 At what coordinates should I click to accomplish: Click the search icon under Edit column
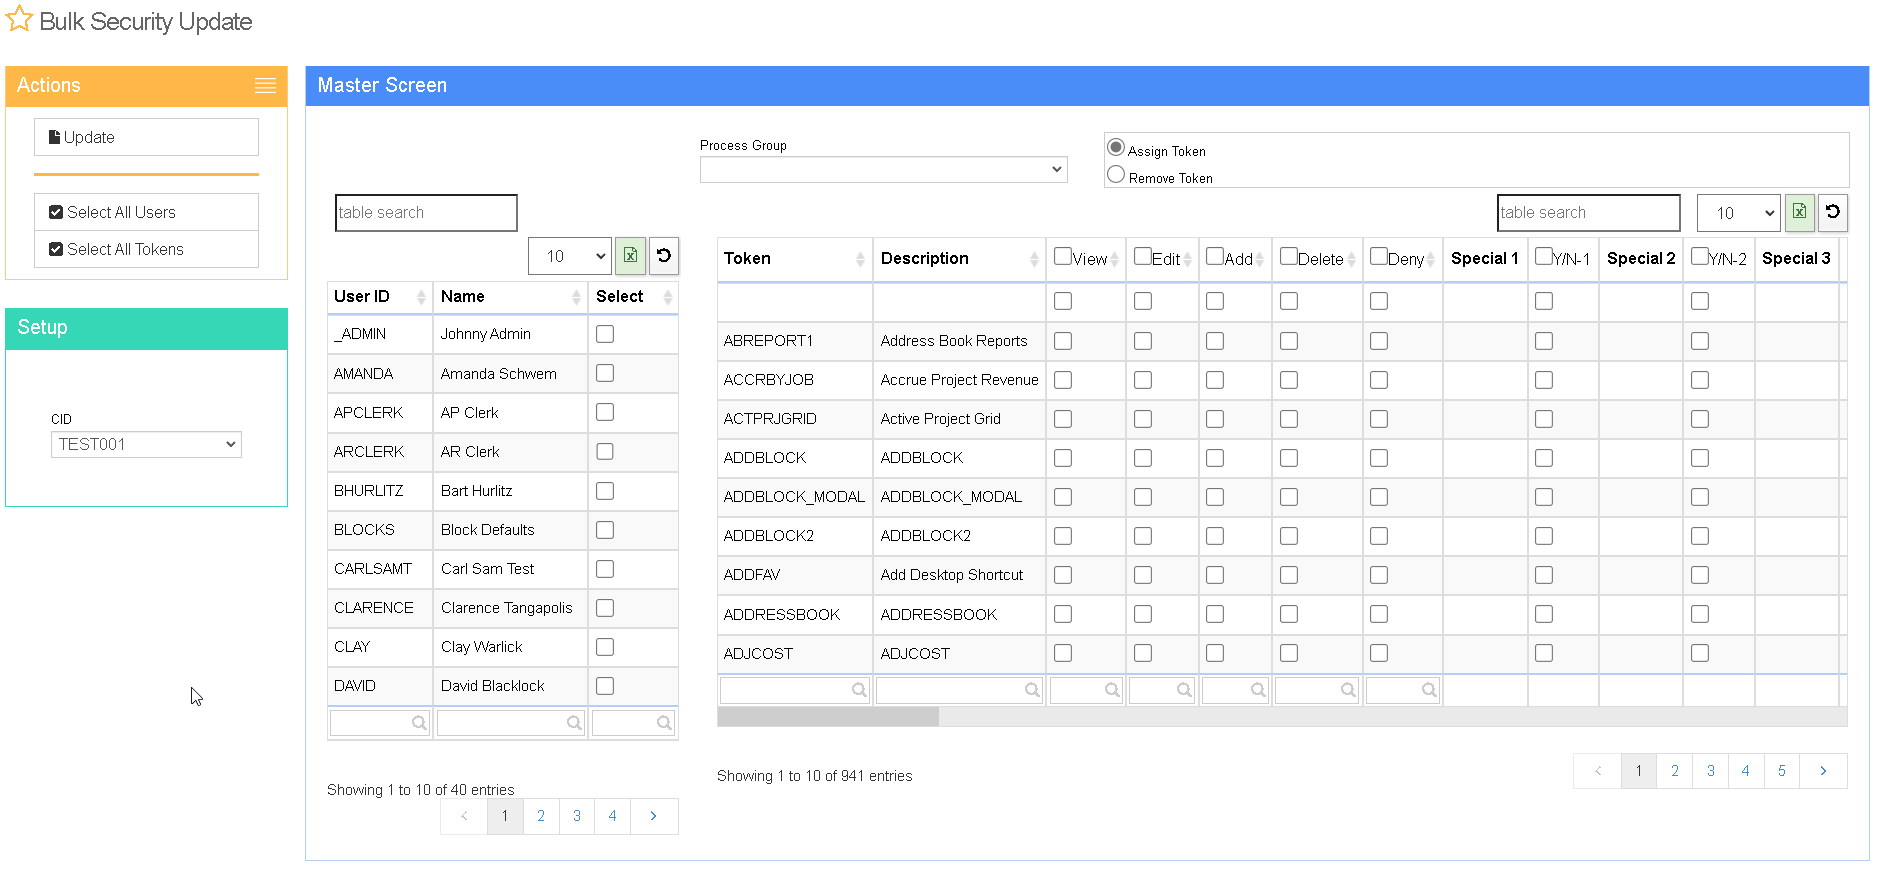(1184, 690)
